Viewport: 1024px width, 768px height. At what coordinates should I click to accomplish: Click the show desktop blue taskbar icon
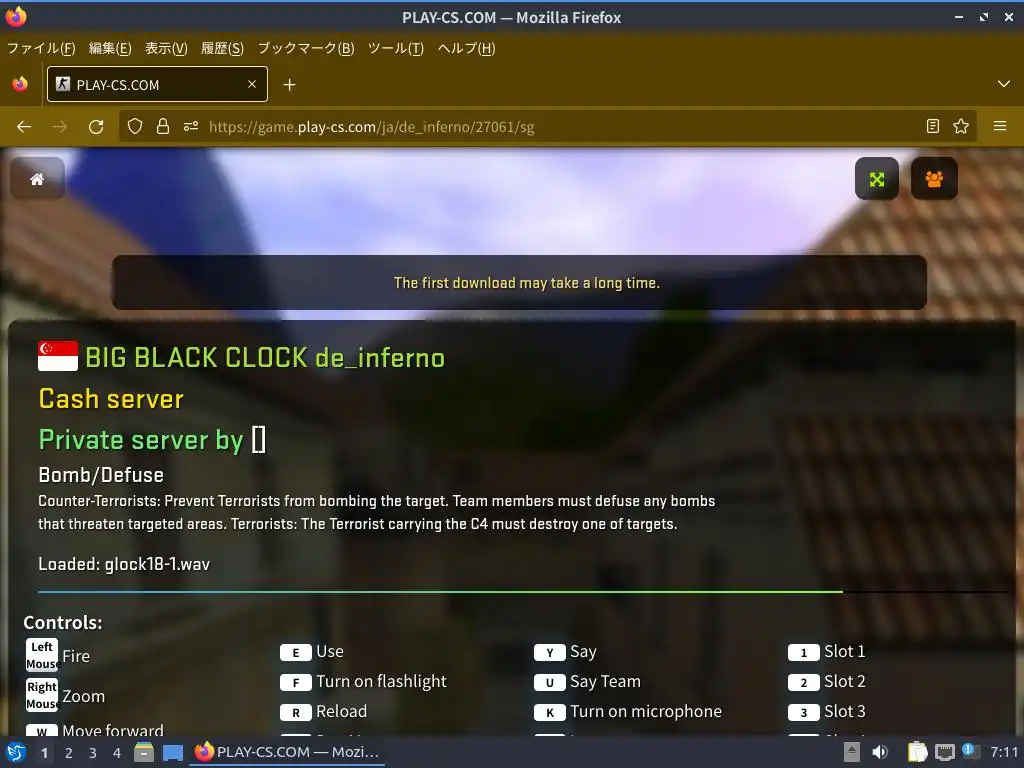pyautogui.click(x=172, y=753)
